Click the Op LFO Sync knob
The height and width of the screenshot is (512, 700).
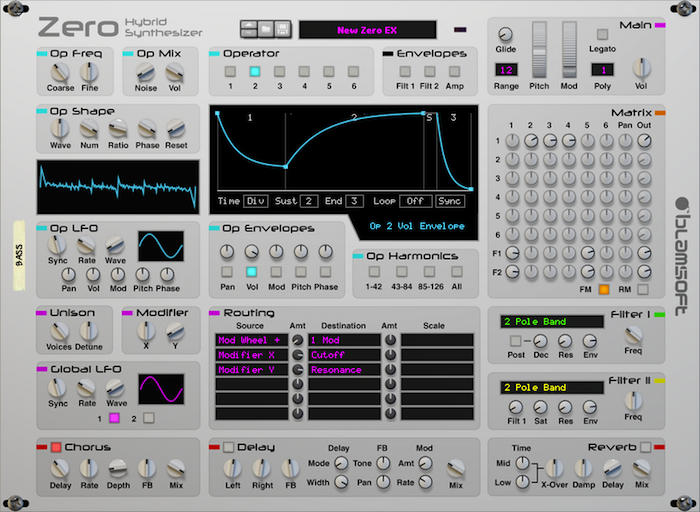[x=57, y=245]
